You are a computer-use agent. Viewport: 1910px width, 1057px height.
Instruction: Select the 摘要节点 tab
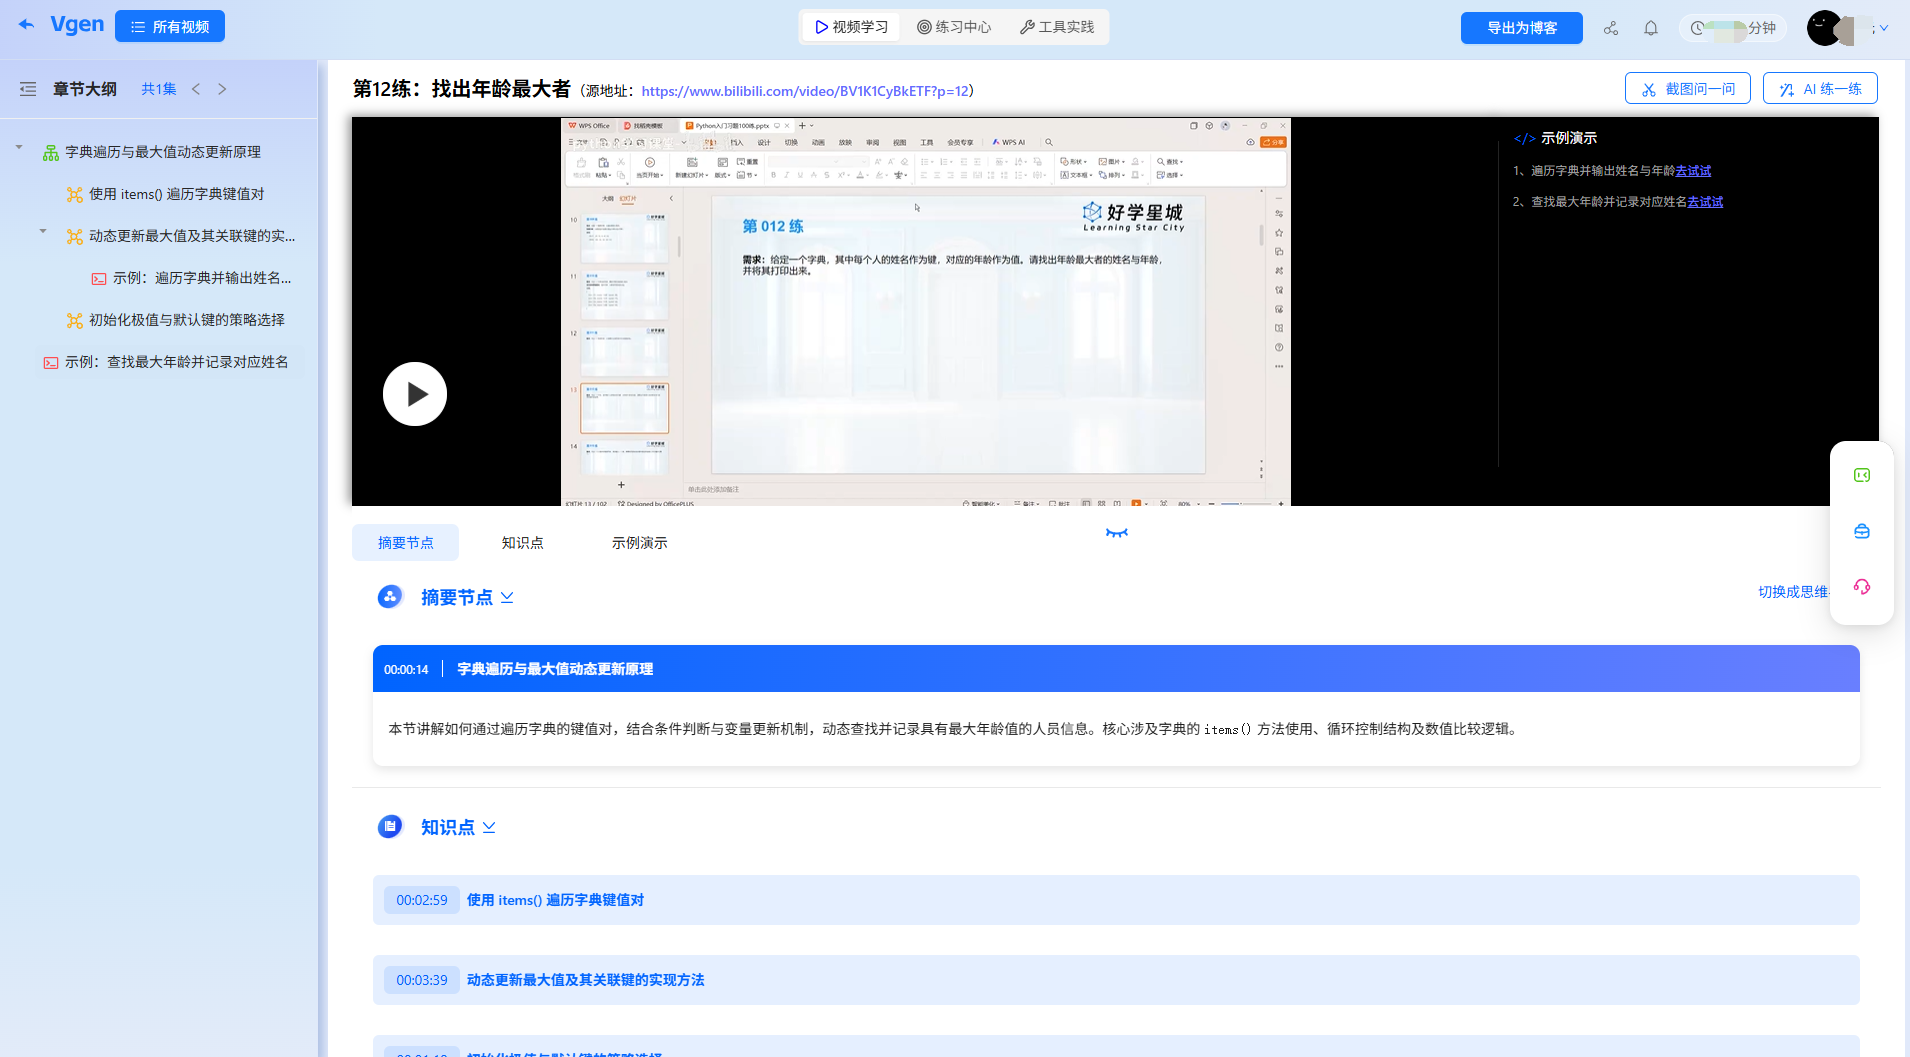pos(405,543)
